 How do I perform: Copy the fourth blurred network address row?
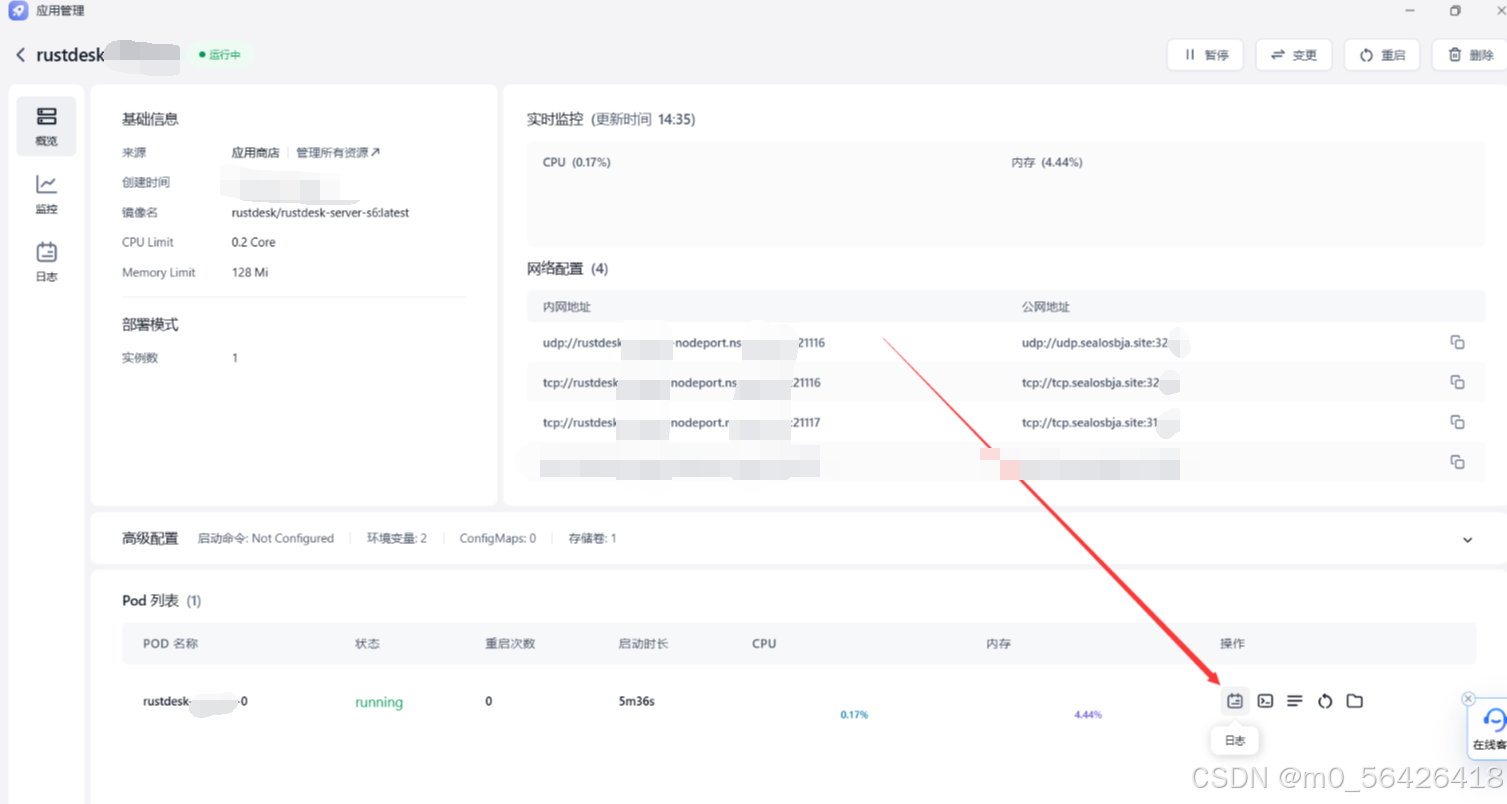[x=1458, y=462]
